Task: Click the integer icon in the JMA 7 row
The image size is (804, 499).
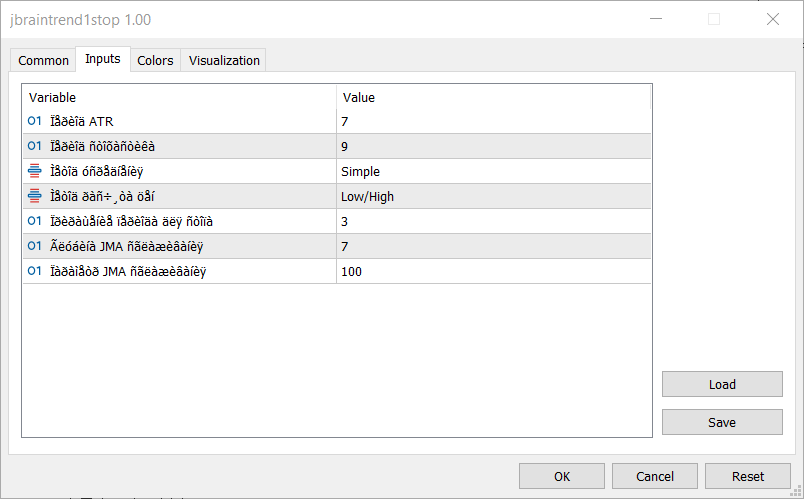Action: [x=35, y=246]
